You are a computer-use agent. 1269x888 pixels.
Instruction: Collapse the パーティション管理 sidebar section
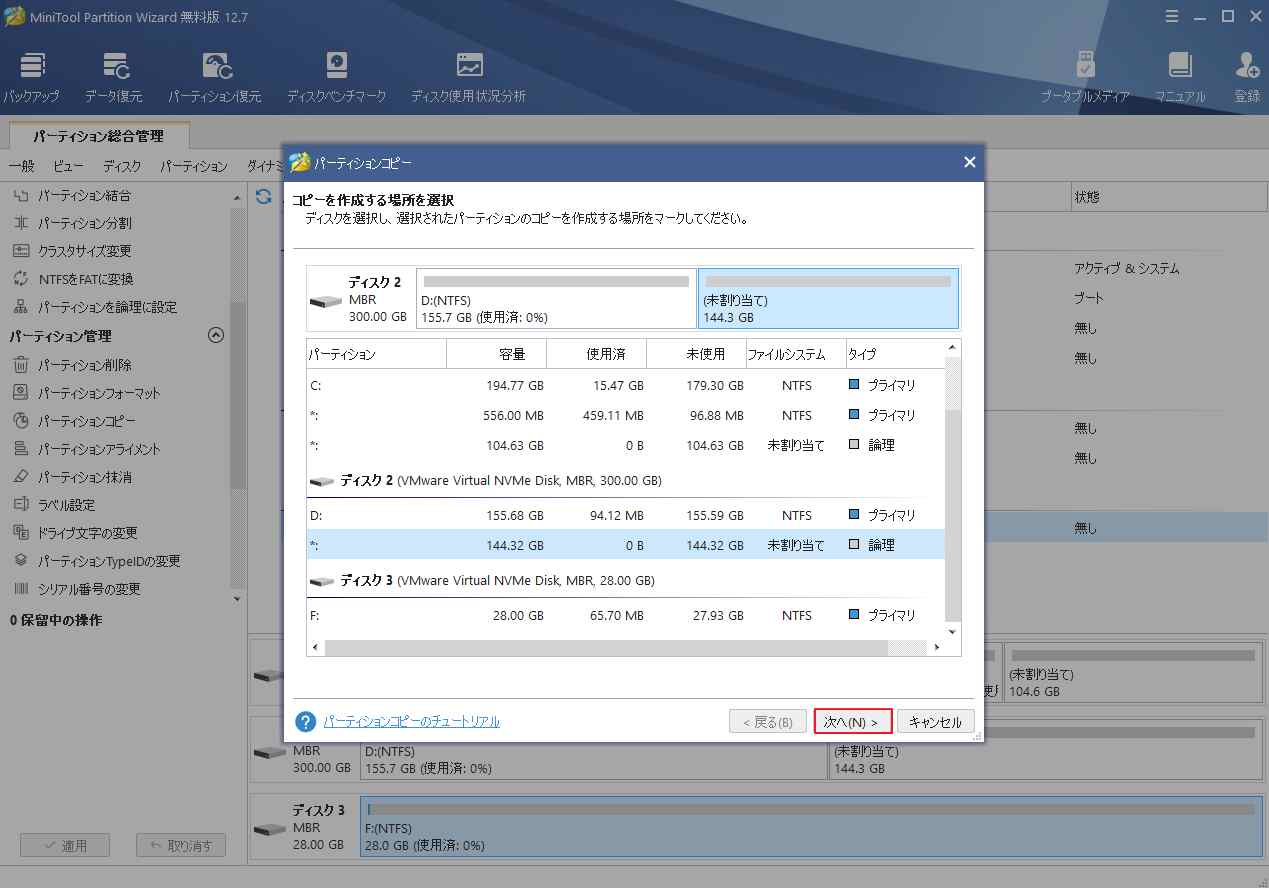[x=215, y=336]
